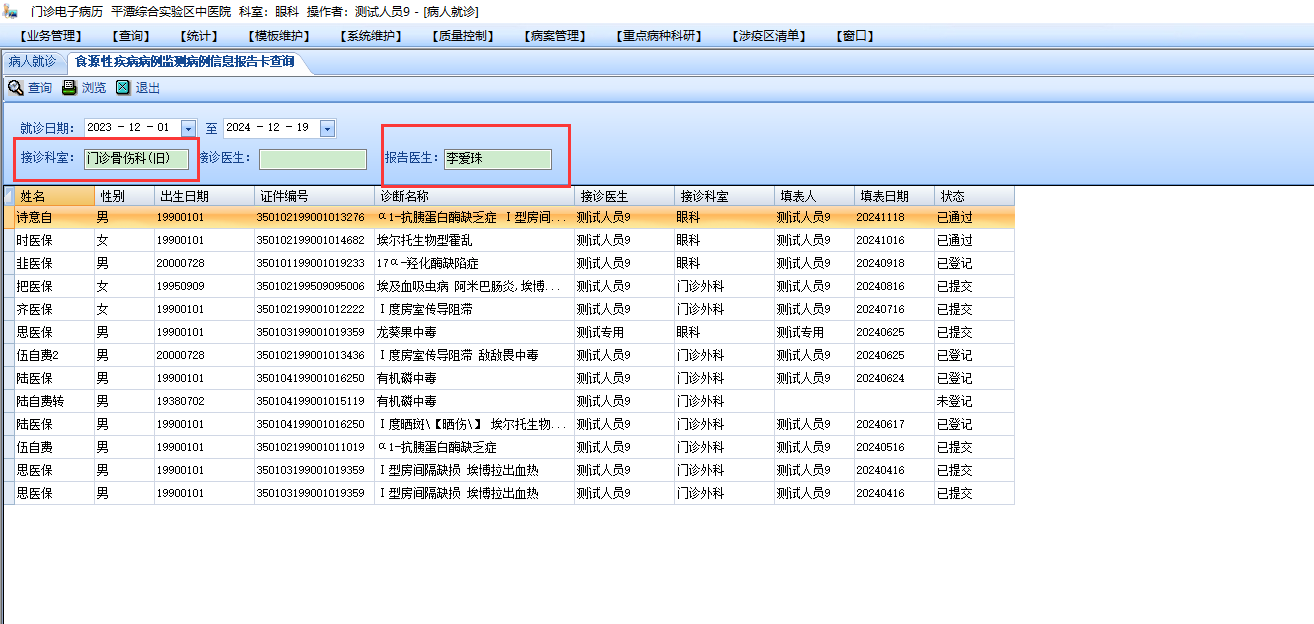Click the fill date 20241016
The width and height of the screenshot is (1314, 624).
tap(880, 240)
